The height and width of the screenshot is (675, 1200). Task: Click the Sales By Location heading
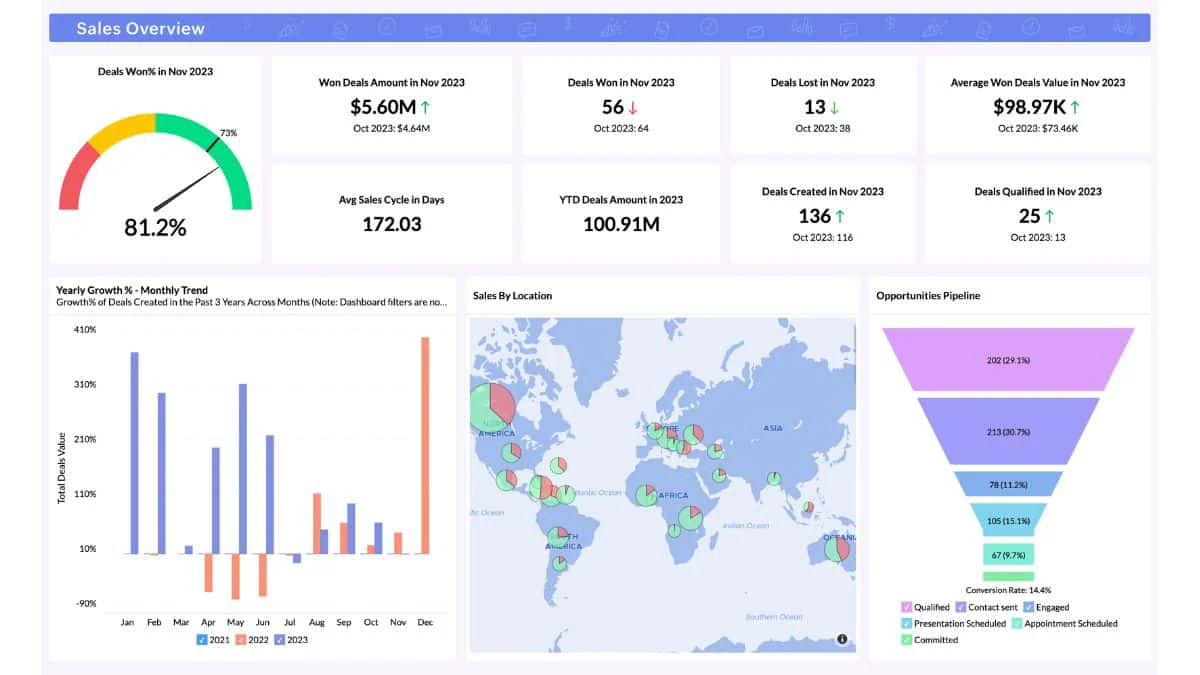[513, 296]
